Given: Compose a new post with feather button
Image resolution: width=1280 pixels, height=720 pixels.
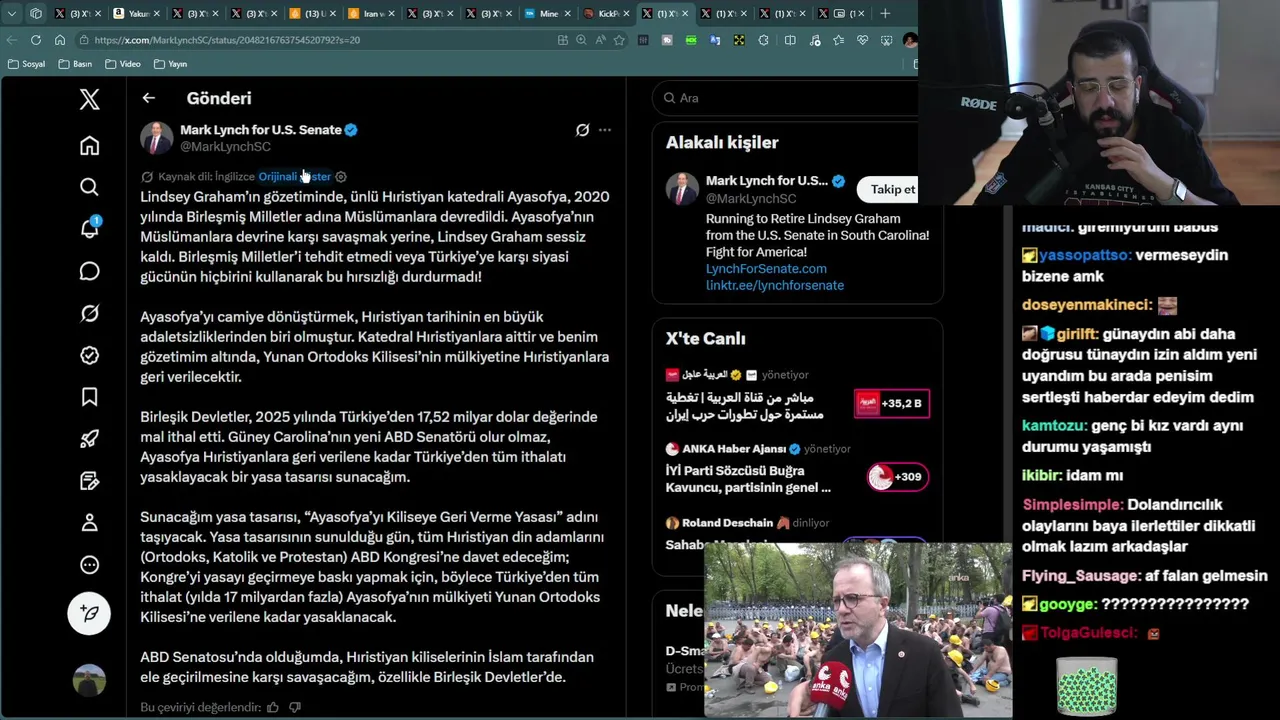Looking at the screenshot, I should point(89,613).
